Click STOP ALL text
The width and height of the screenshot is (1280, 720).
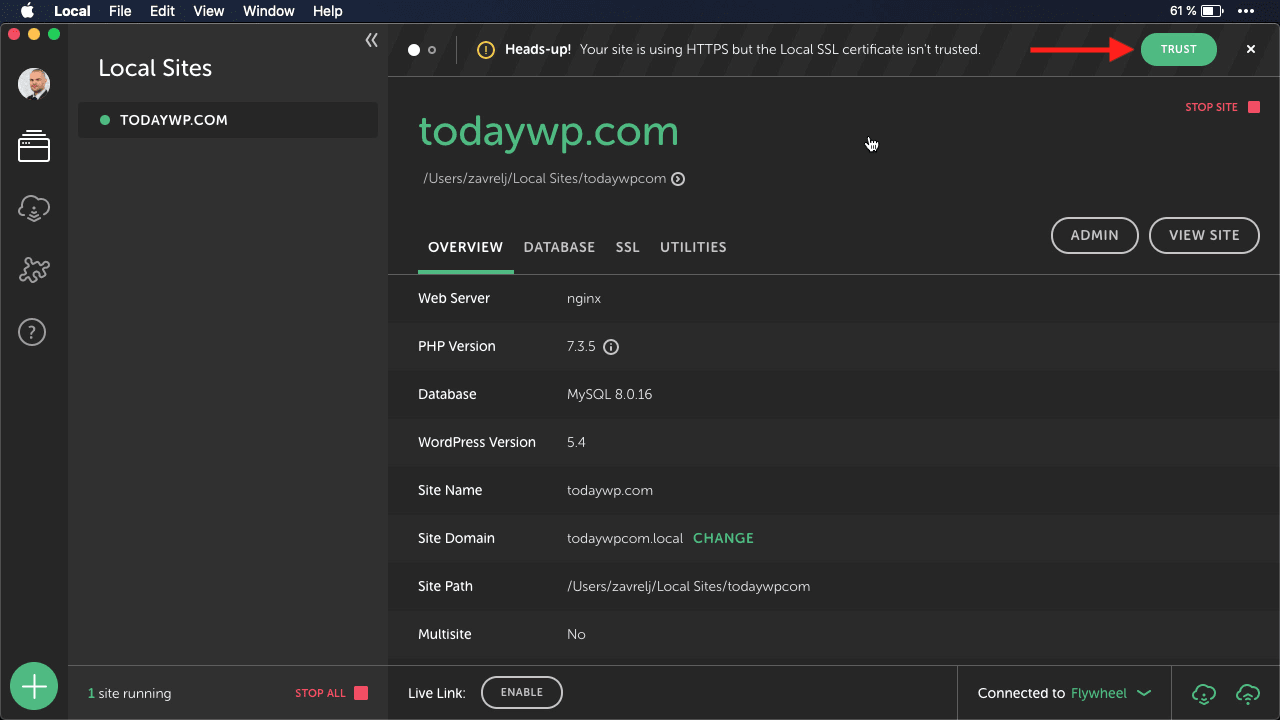pos(320,693)
